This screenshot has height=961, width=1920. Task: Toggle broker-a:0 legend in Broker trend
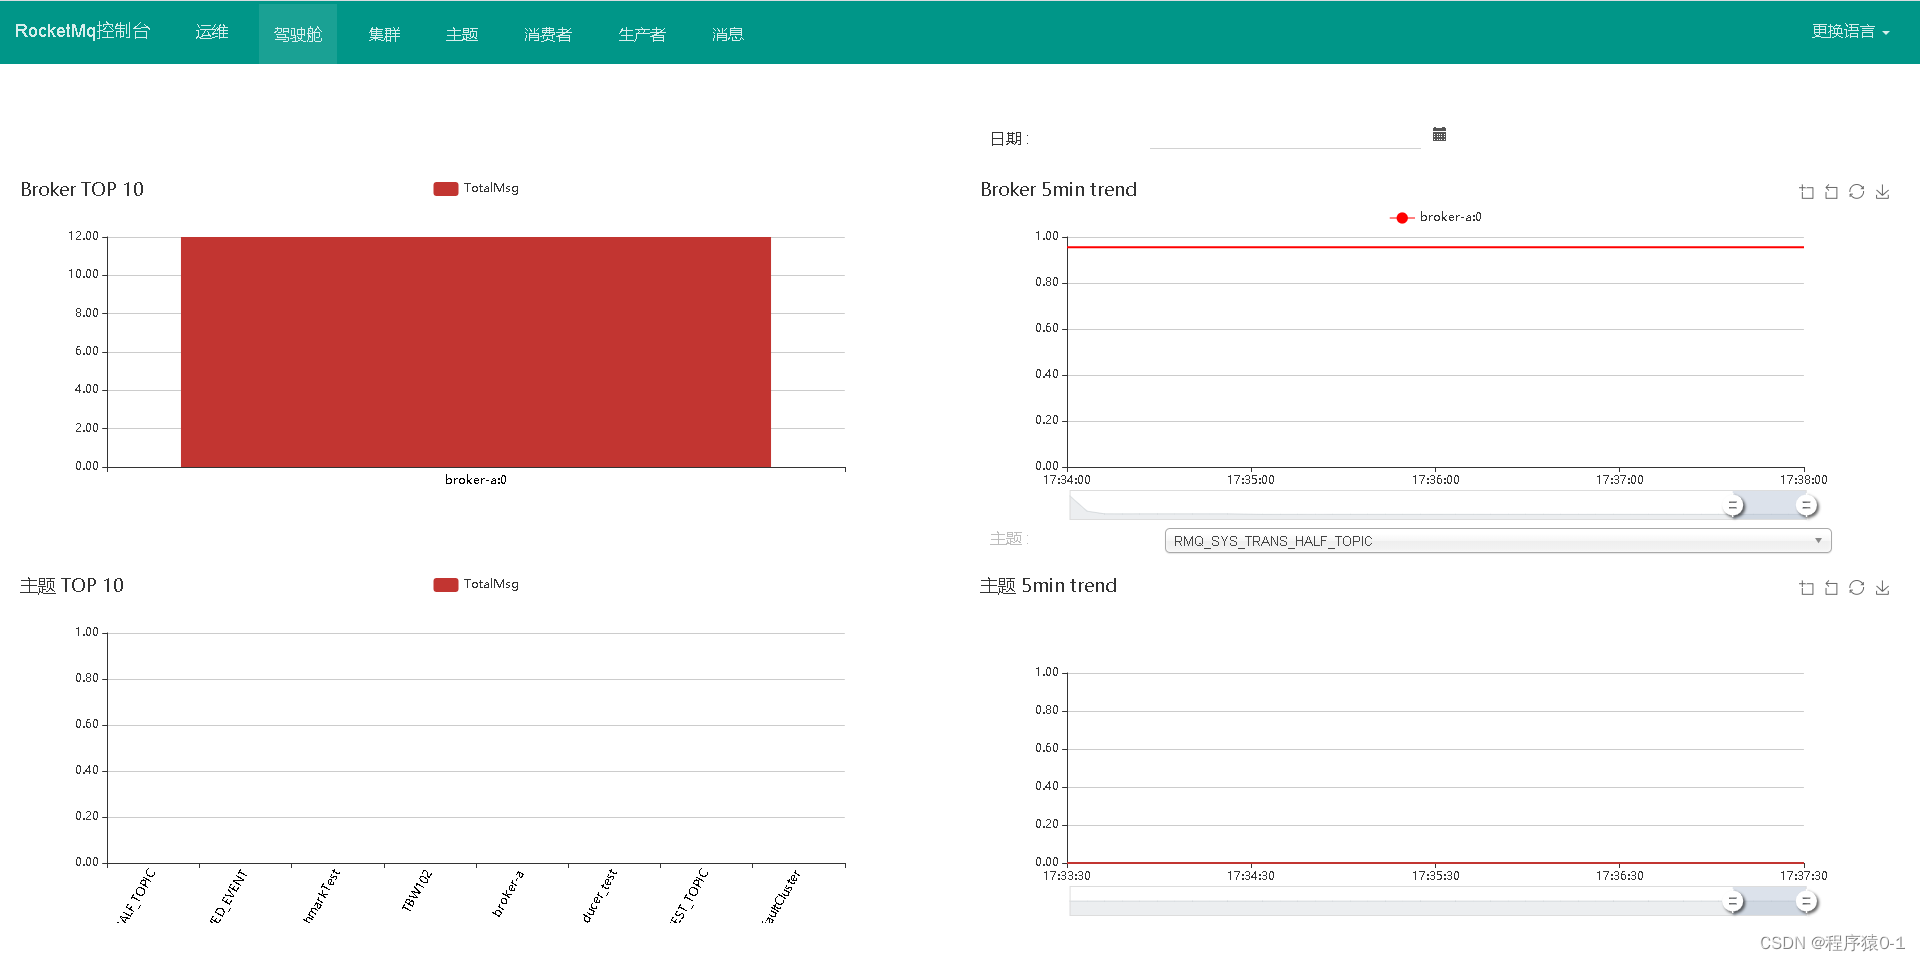[1436, 217]
